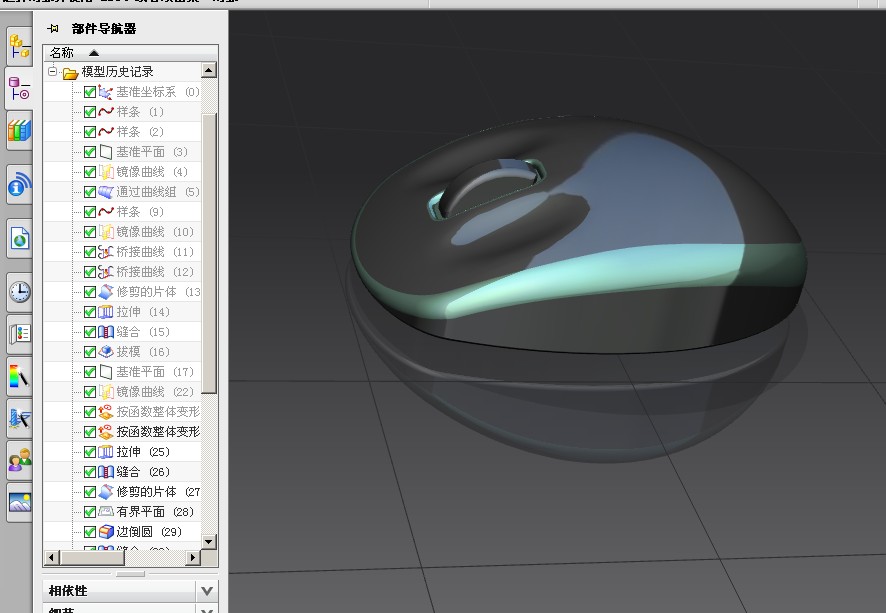Uncheck the 基准平面 (17) checkbox
Screen dimensions: 886x613
[90, 372]
